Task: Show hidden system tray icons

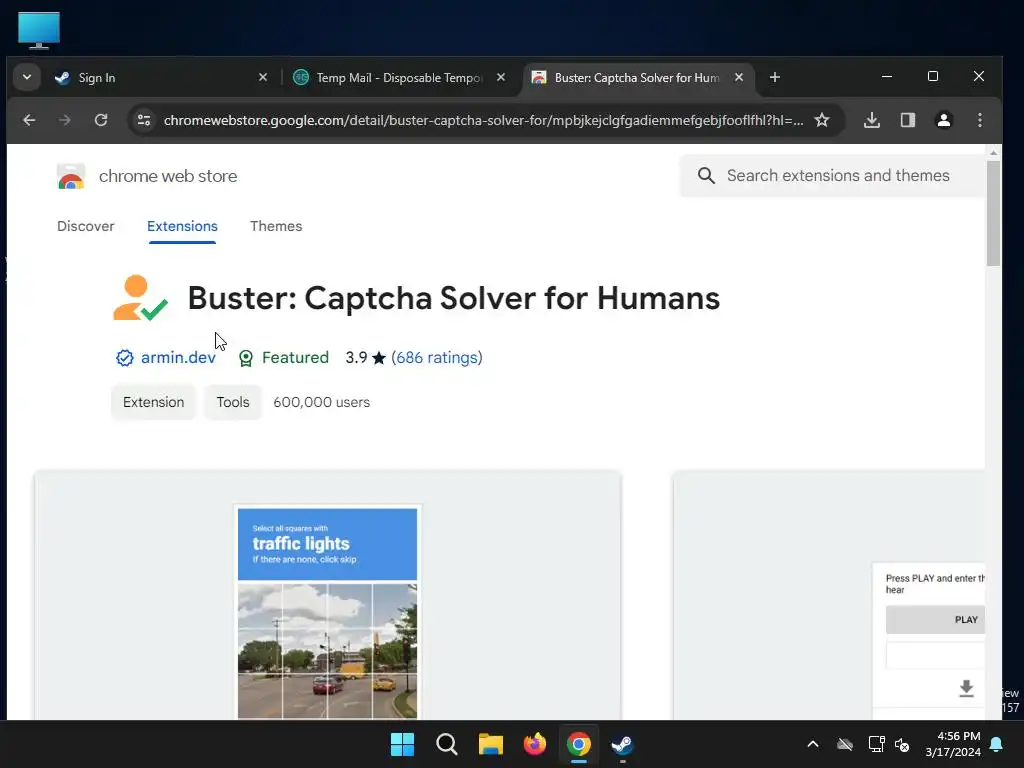Action: click(x=813, y=744)
